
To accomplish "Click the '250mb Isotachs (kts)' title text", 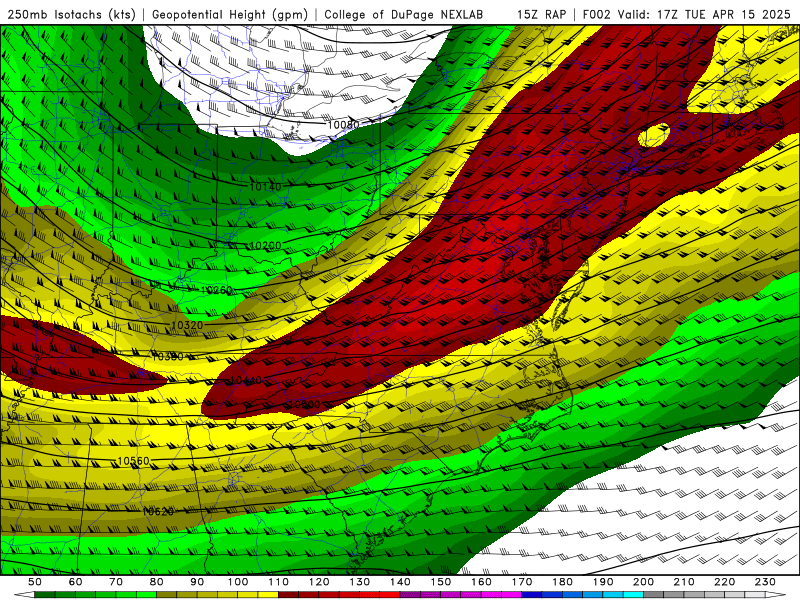I will coord(72,14).
